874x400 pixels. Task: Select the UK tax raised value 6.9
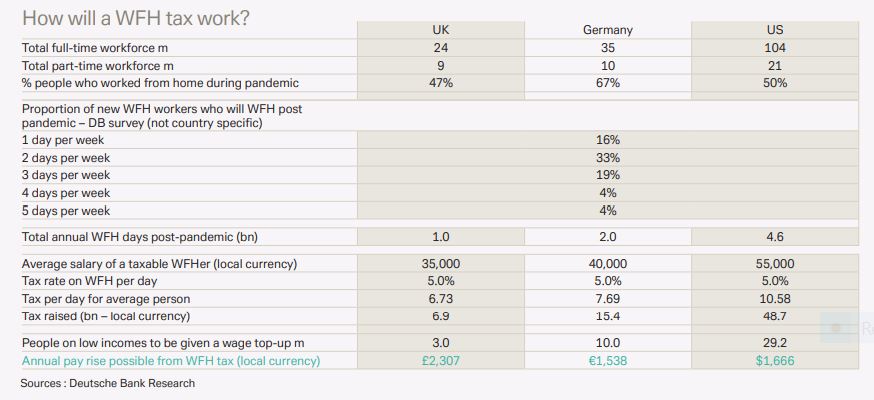pyautogui.click(x=441, y=316)
